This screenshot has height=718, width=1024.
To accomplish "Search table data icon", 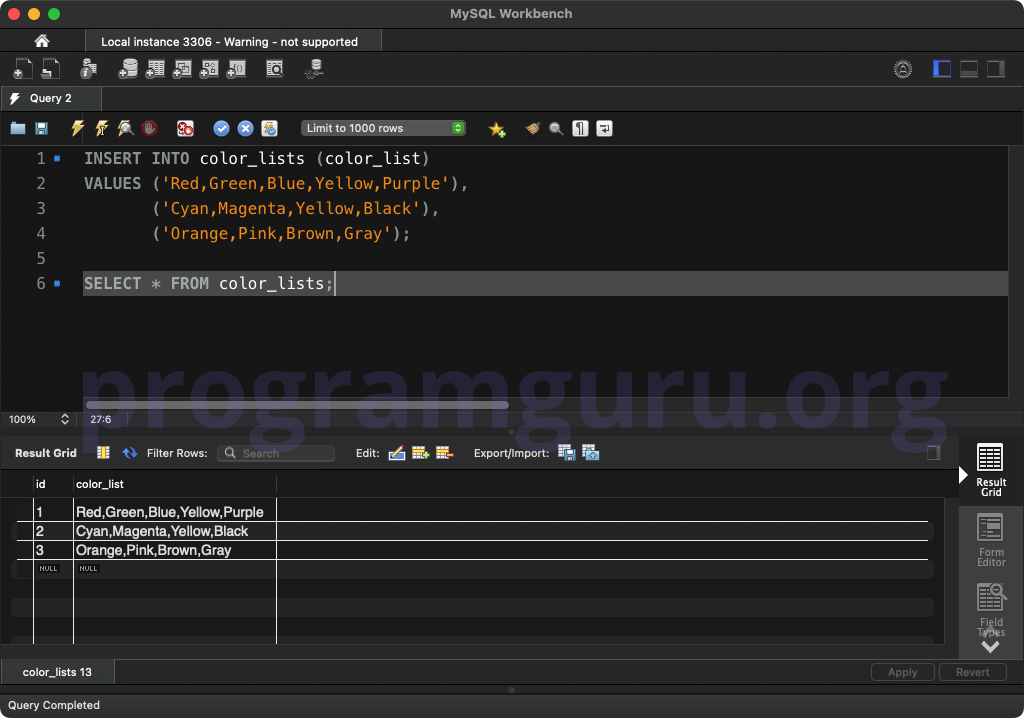I will [x=275, y=69].
